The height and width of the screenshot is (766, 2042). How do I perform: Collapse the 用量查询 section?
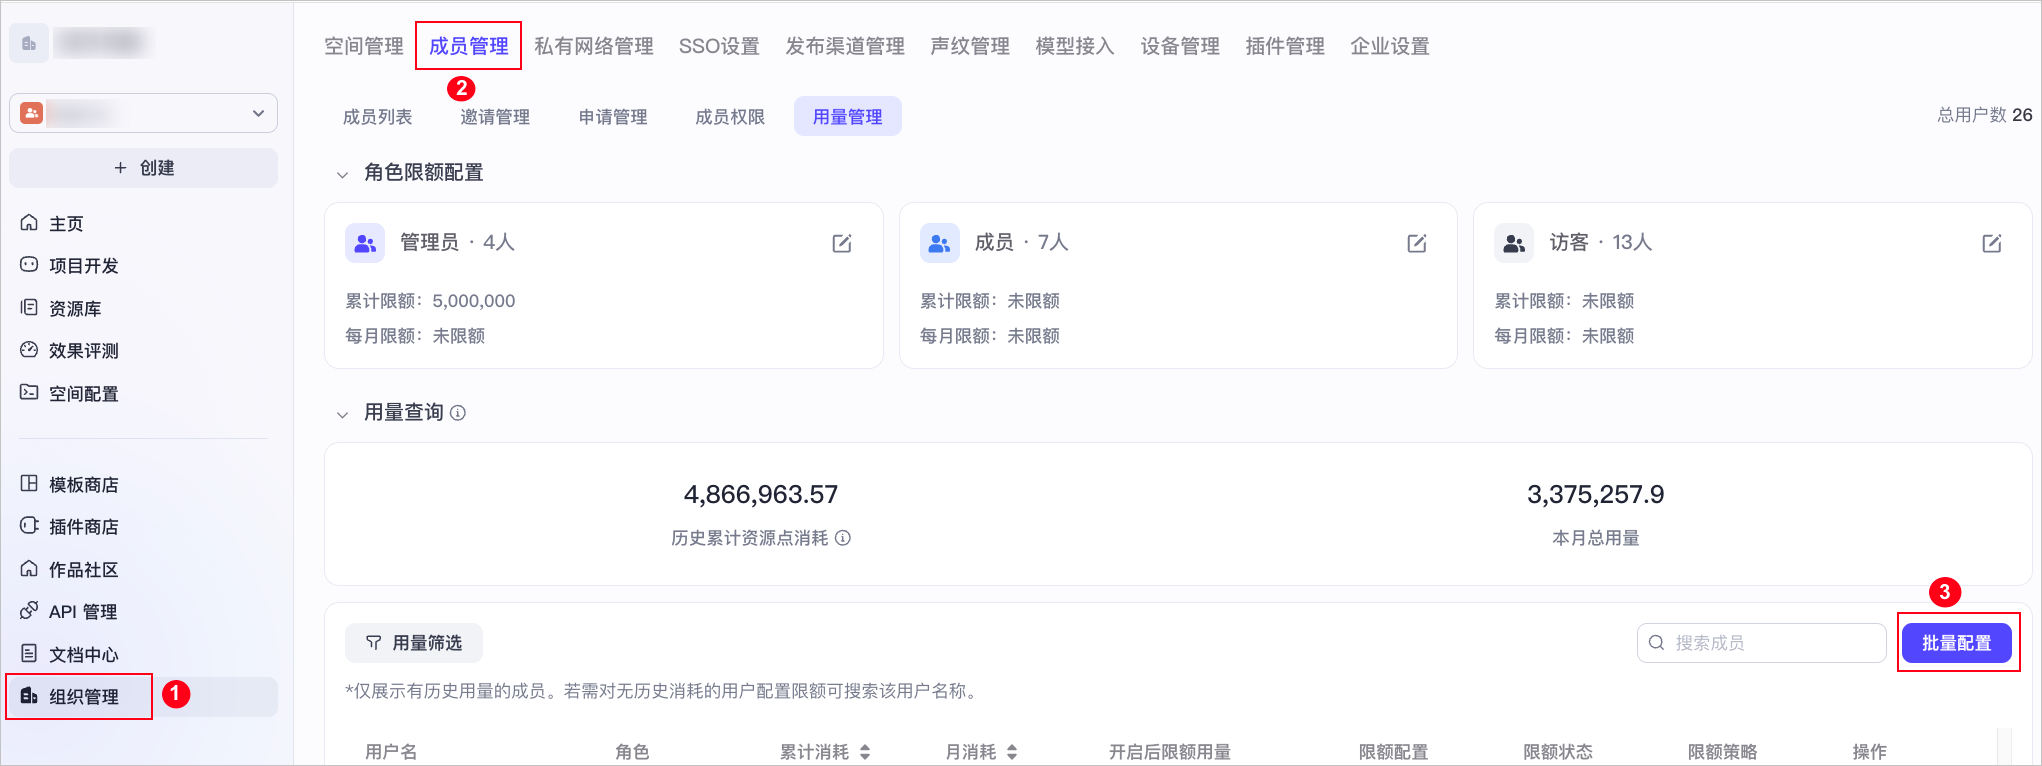click(342, 414)
